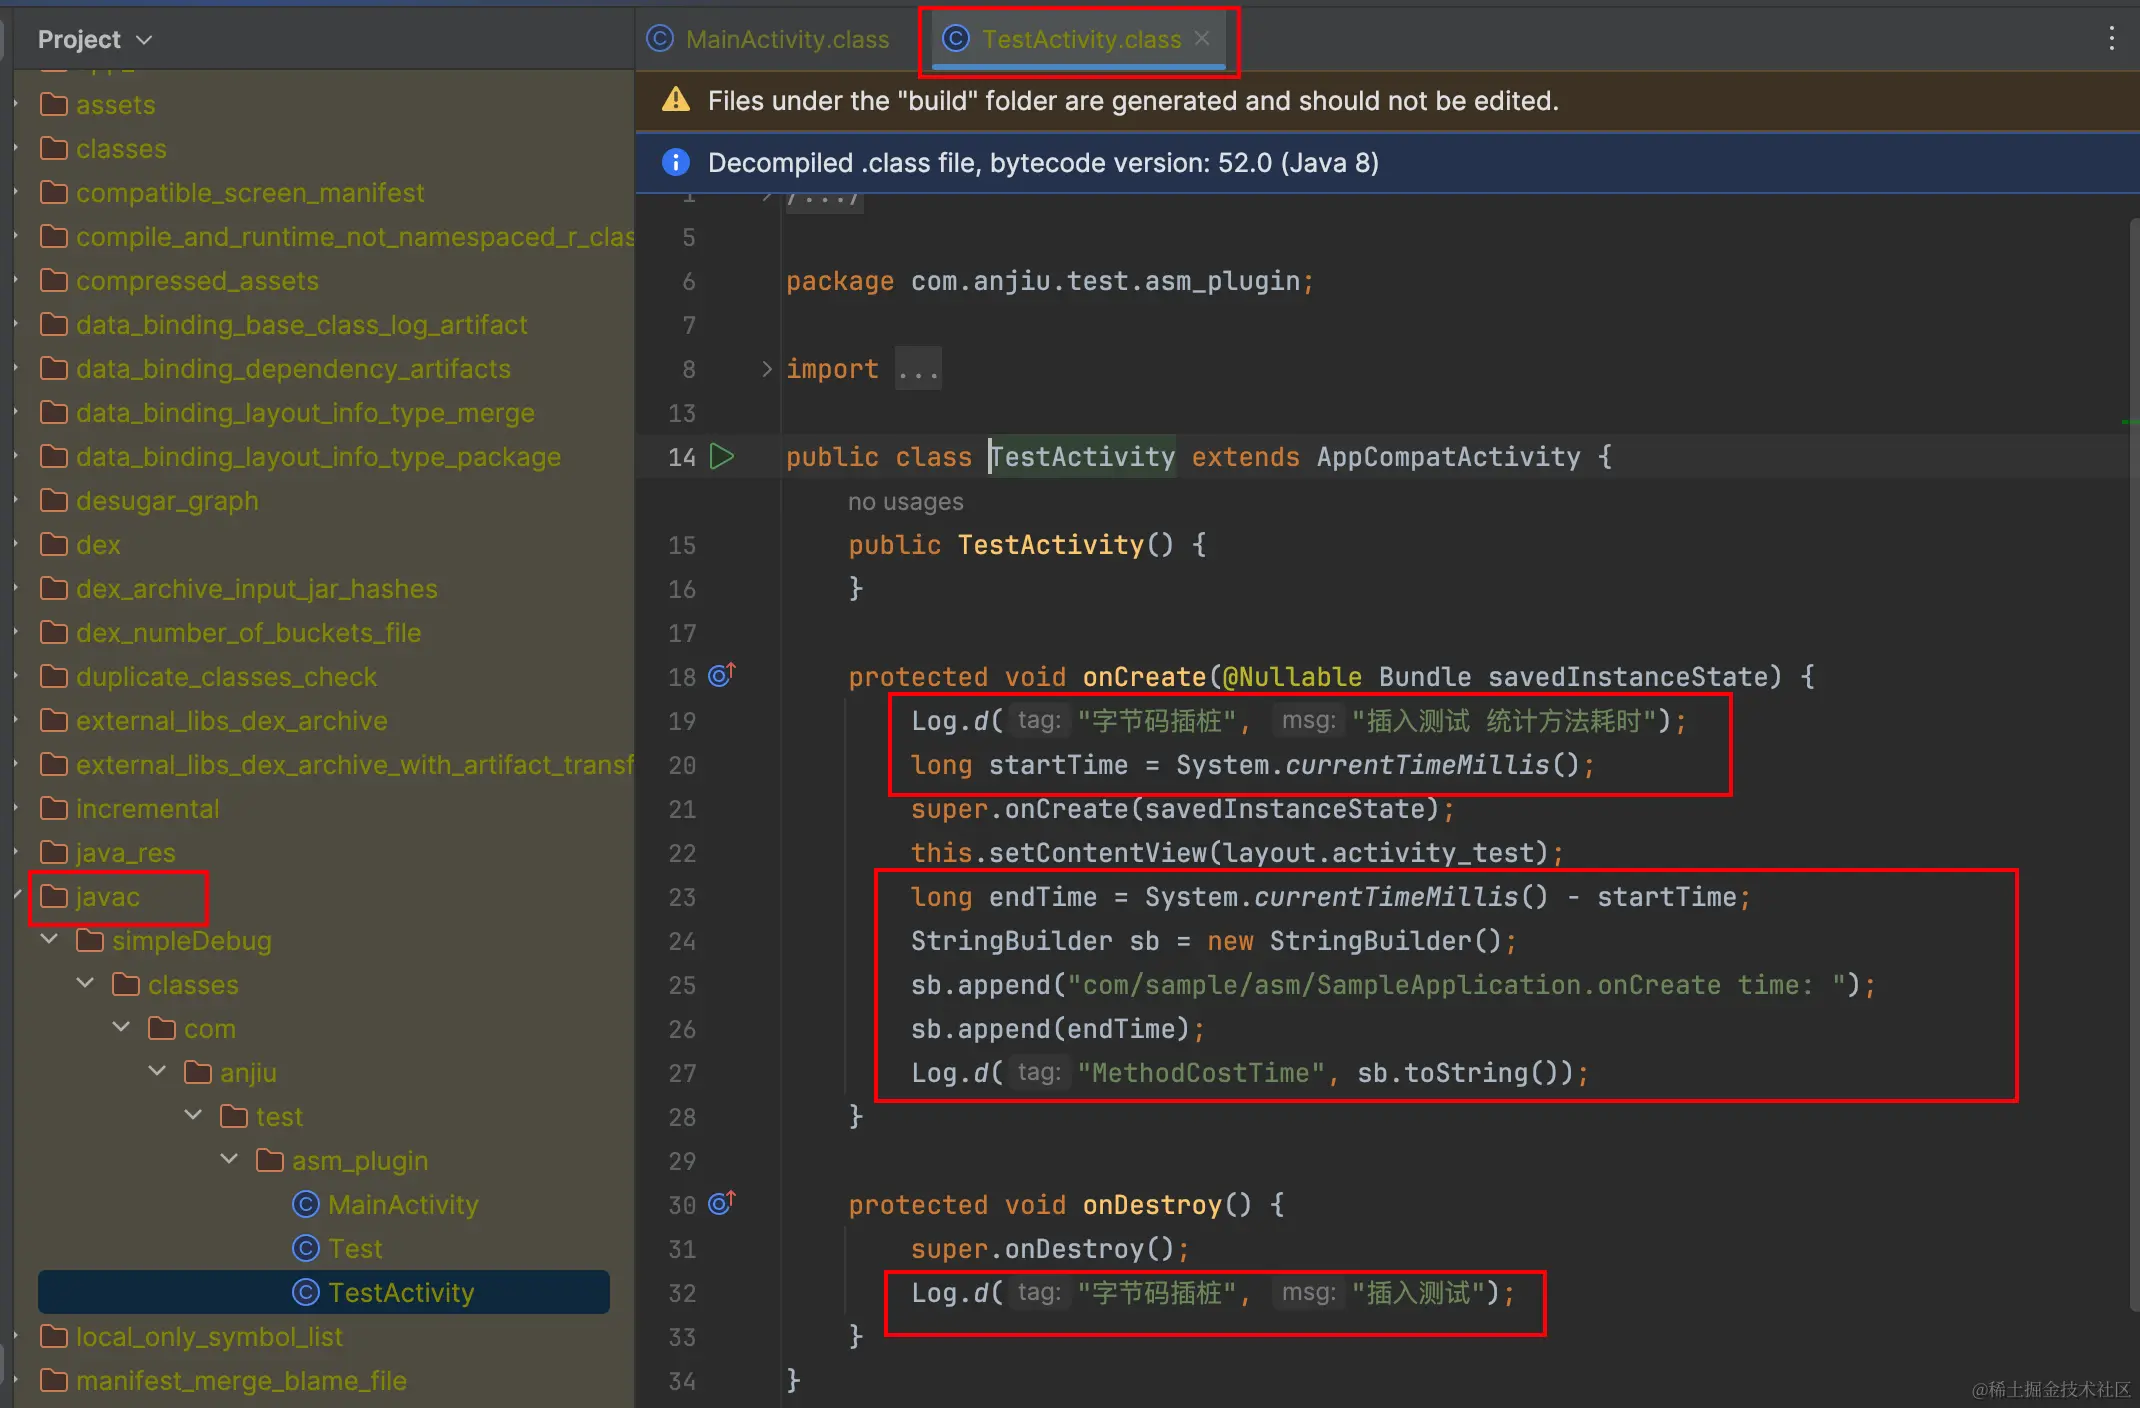Viewport: 2140px width, 1408px height.
Task: Close the TestActivity.class tab
Action: (x=1202, y=38)
